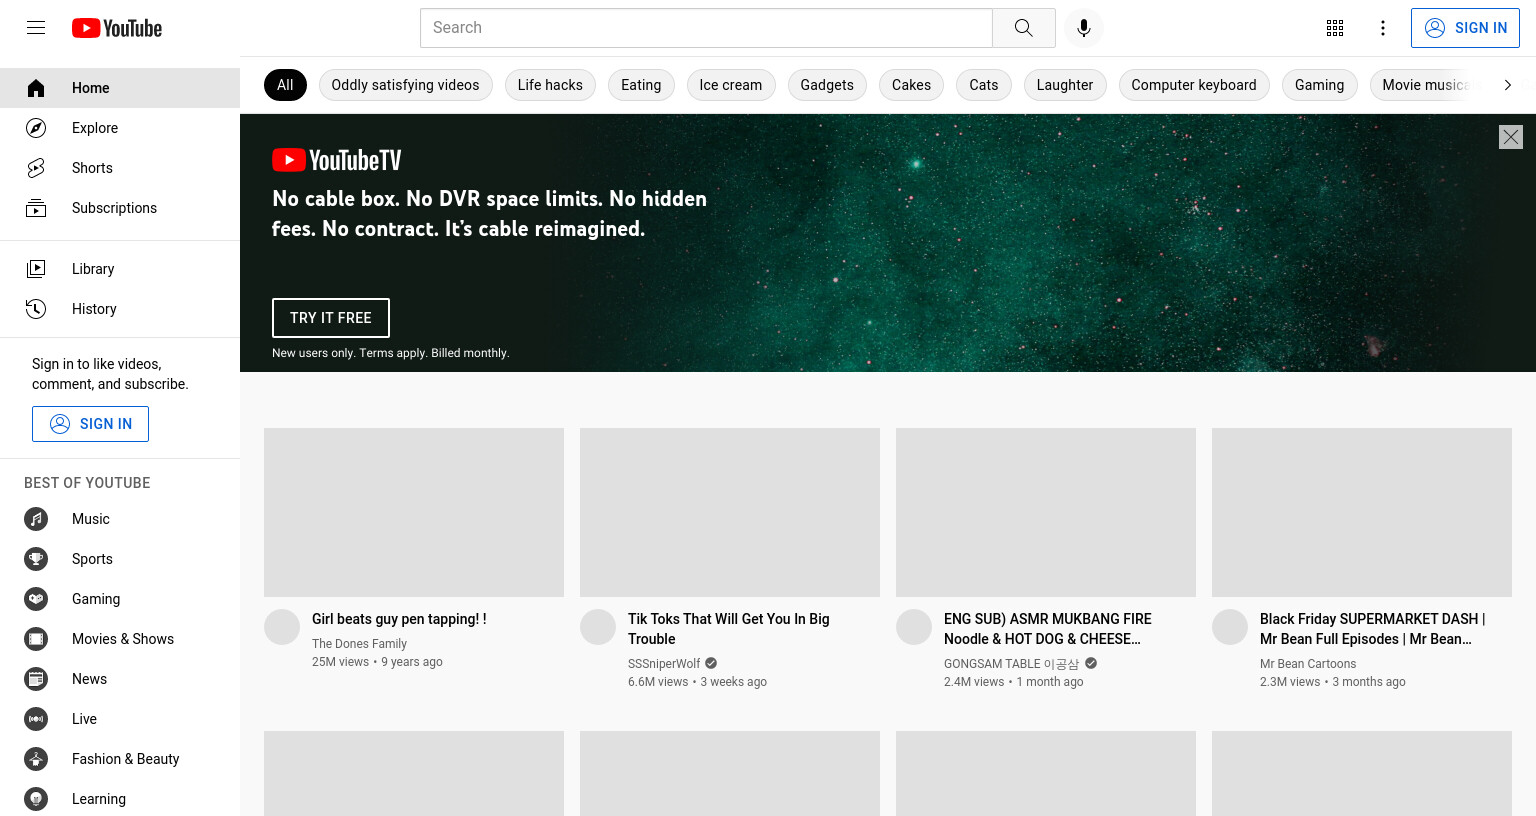Click the Shorts sidebar icon
Viewport: 1536px width, 816px height.
[x=36, y=168]
